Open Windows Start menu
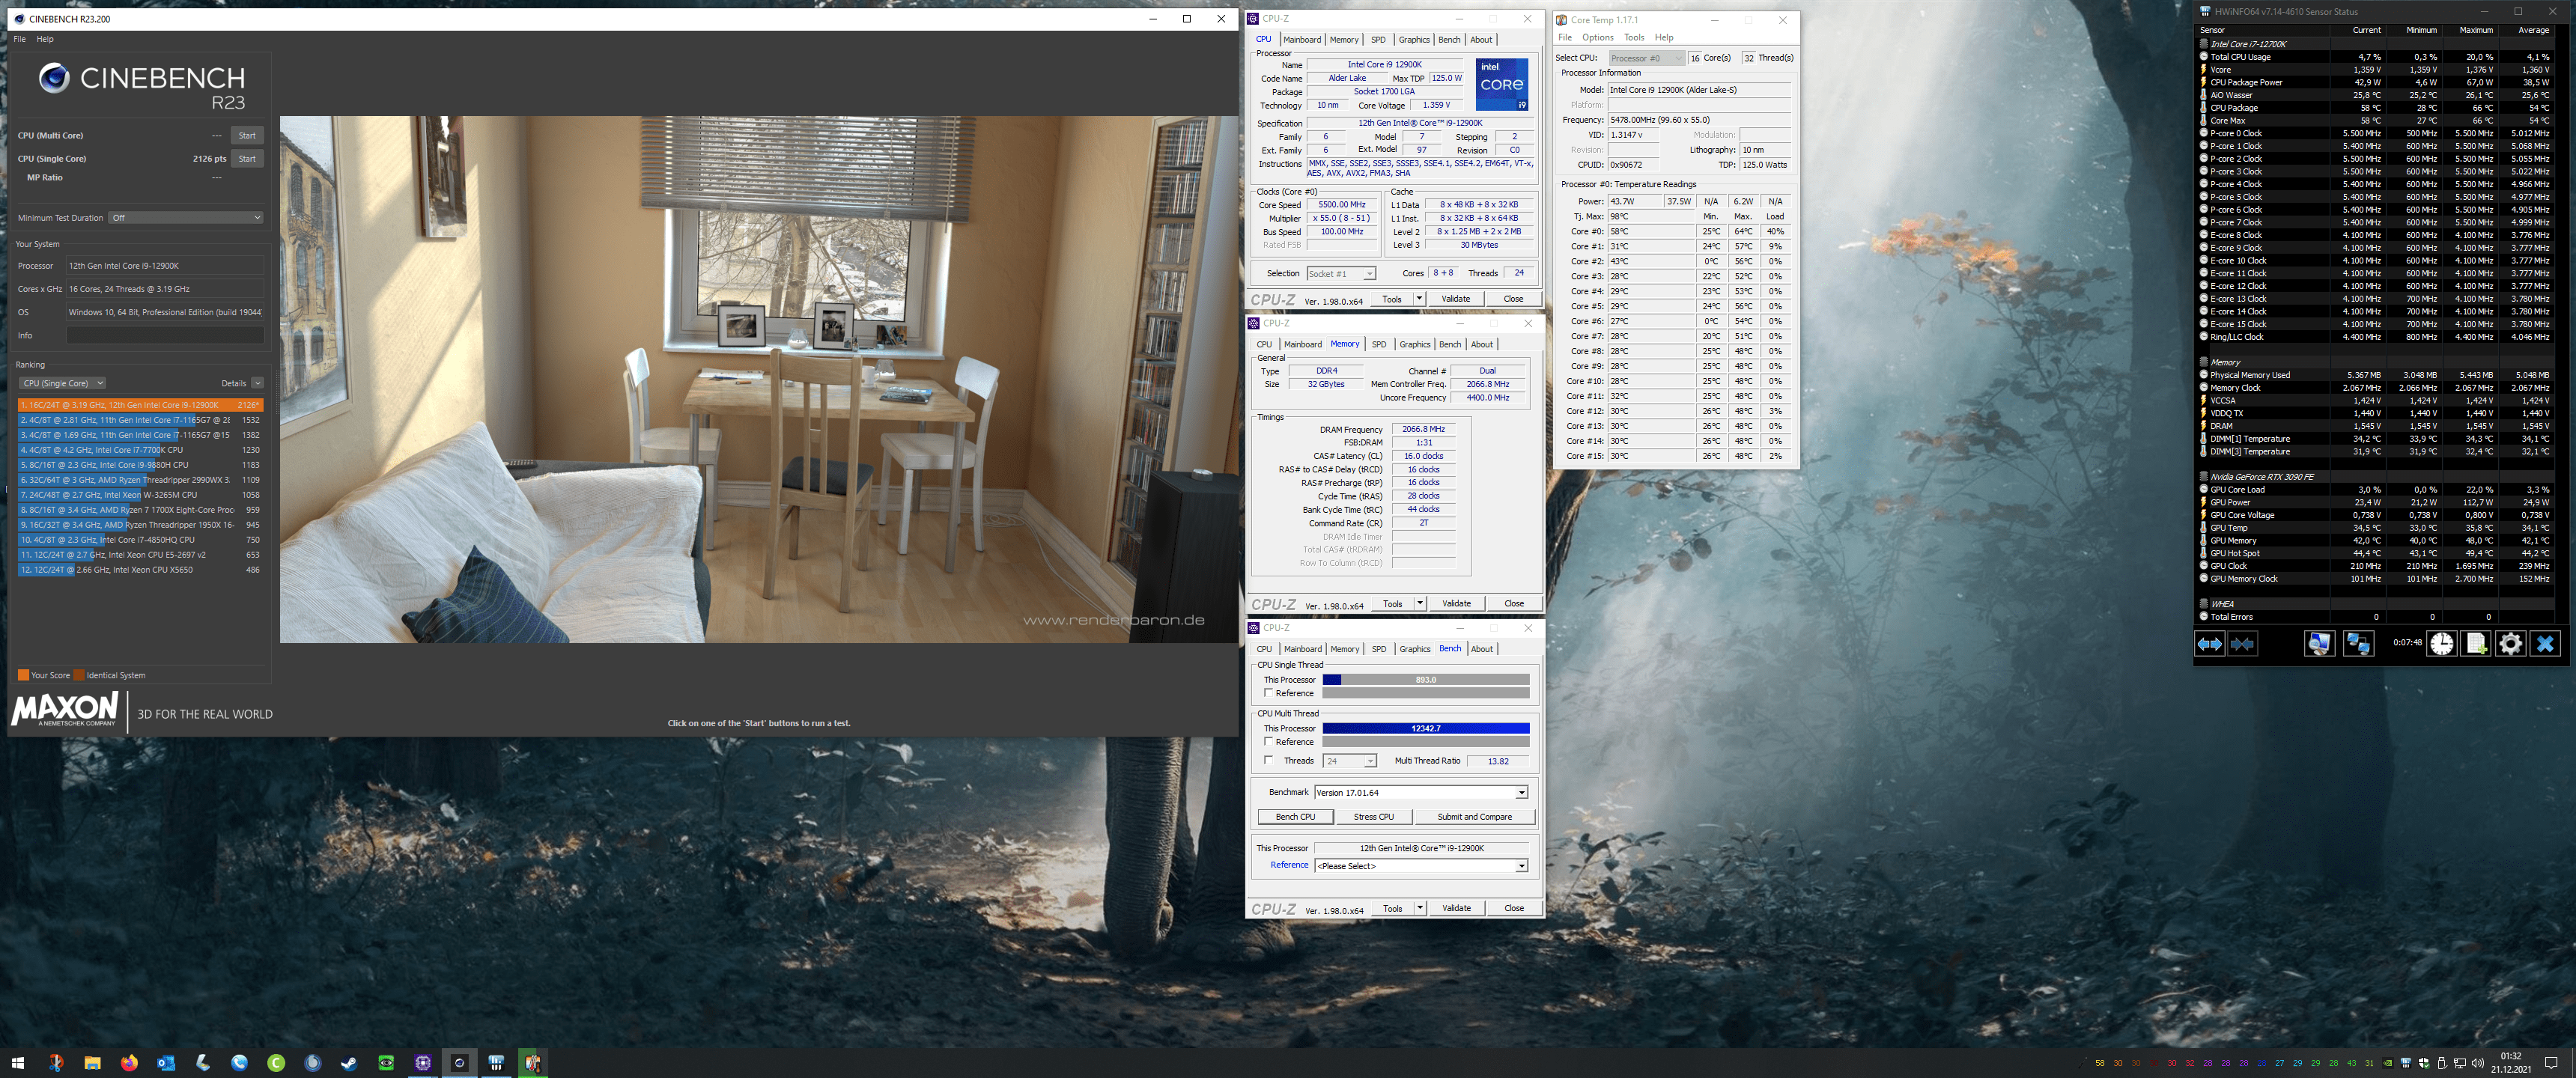 [18, 1062]
